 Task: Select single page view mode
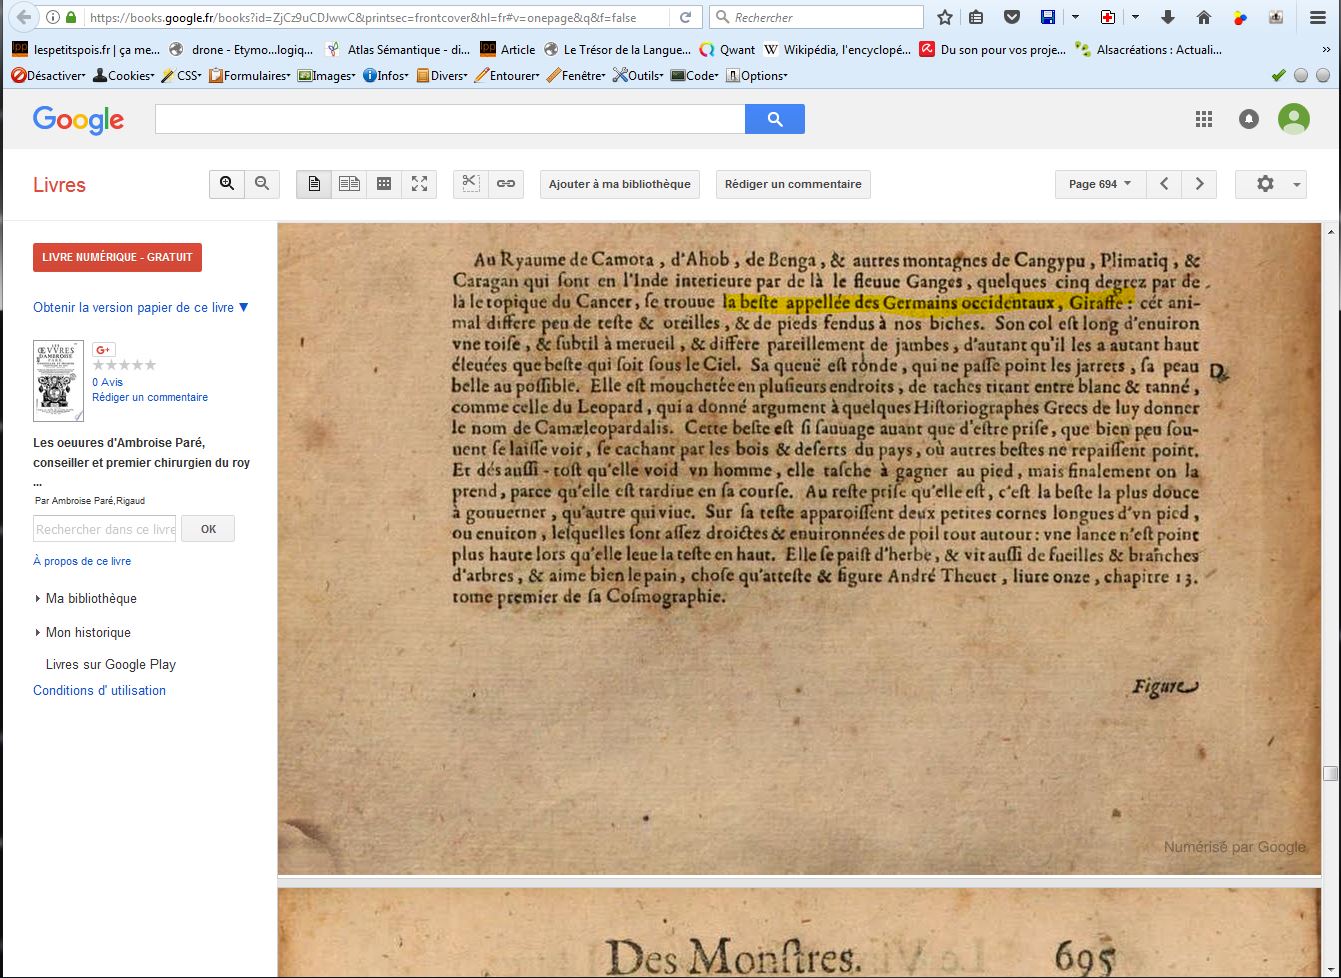pyautogui.click(x=314, y=184)
